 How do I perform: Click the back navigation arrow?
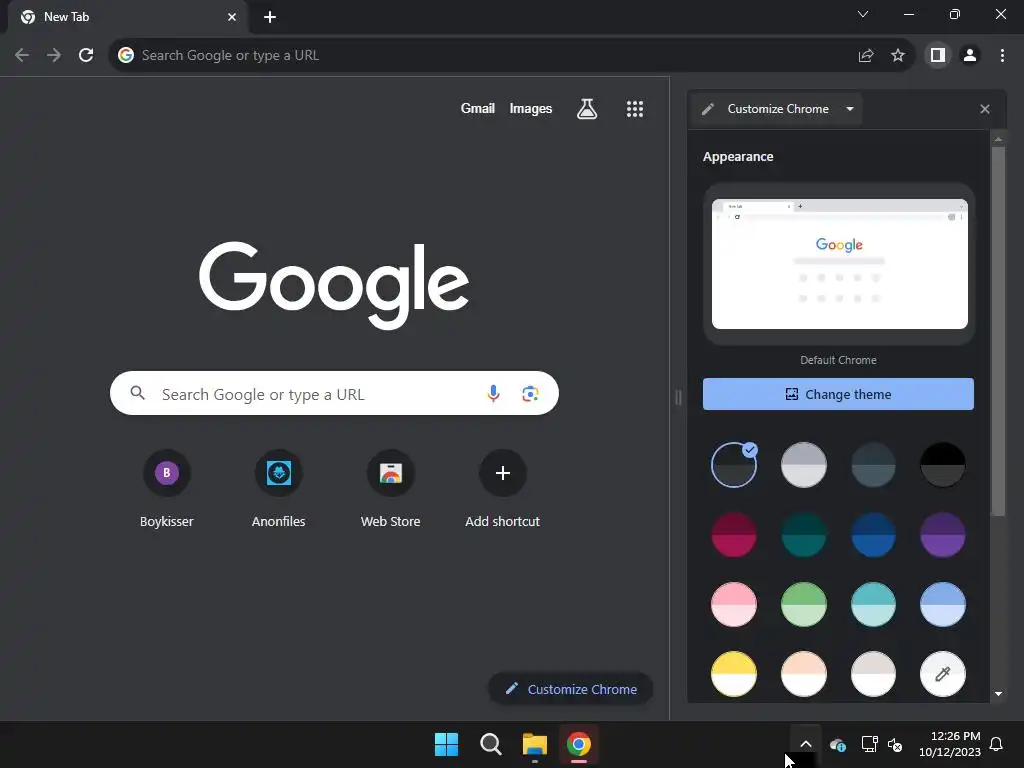[22, 56]
